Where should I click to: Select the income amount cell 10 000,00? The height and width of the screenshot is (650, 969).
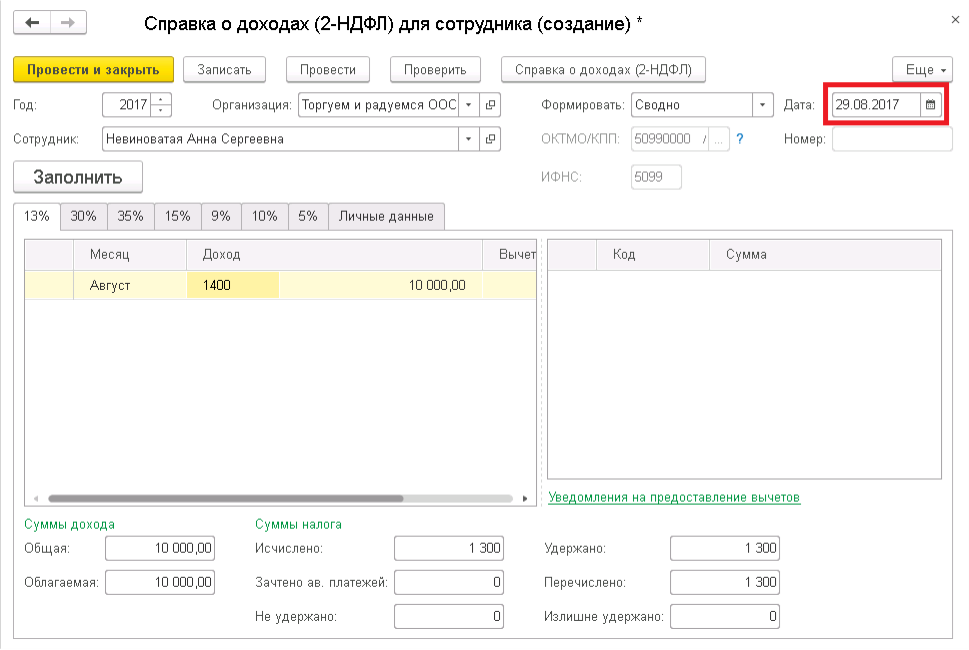click(380, 285)
